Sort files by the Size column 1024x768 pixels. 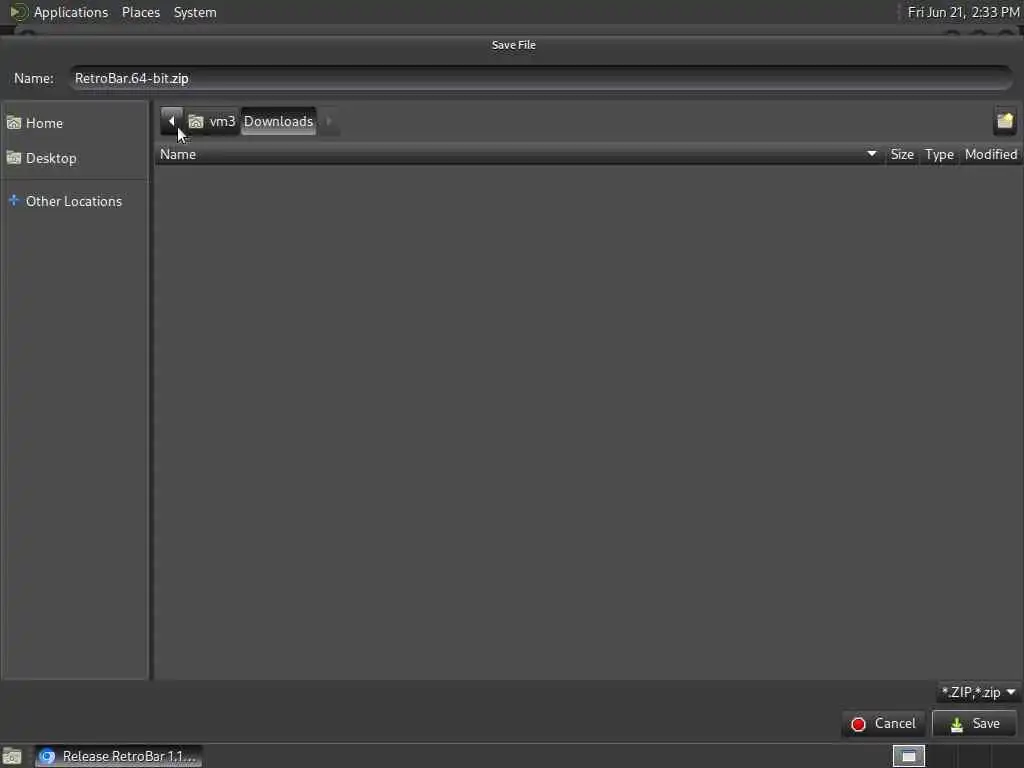(902, 155)
